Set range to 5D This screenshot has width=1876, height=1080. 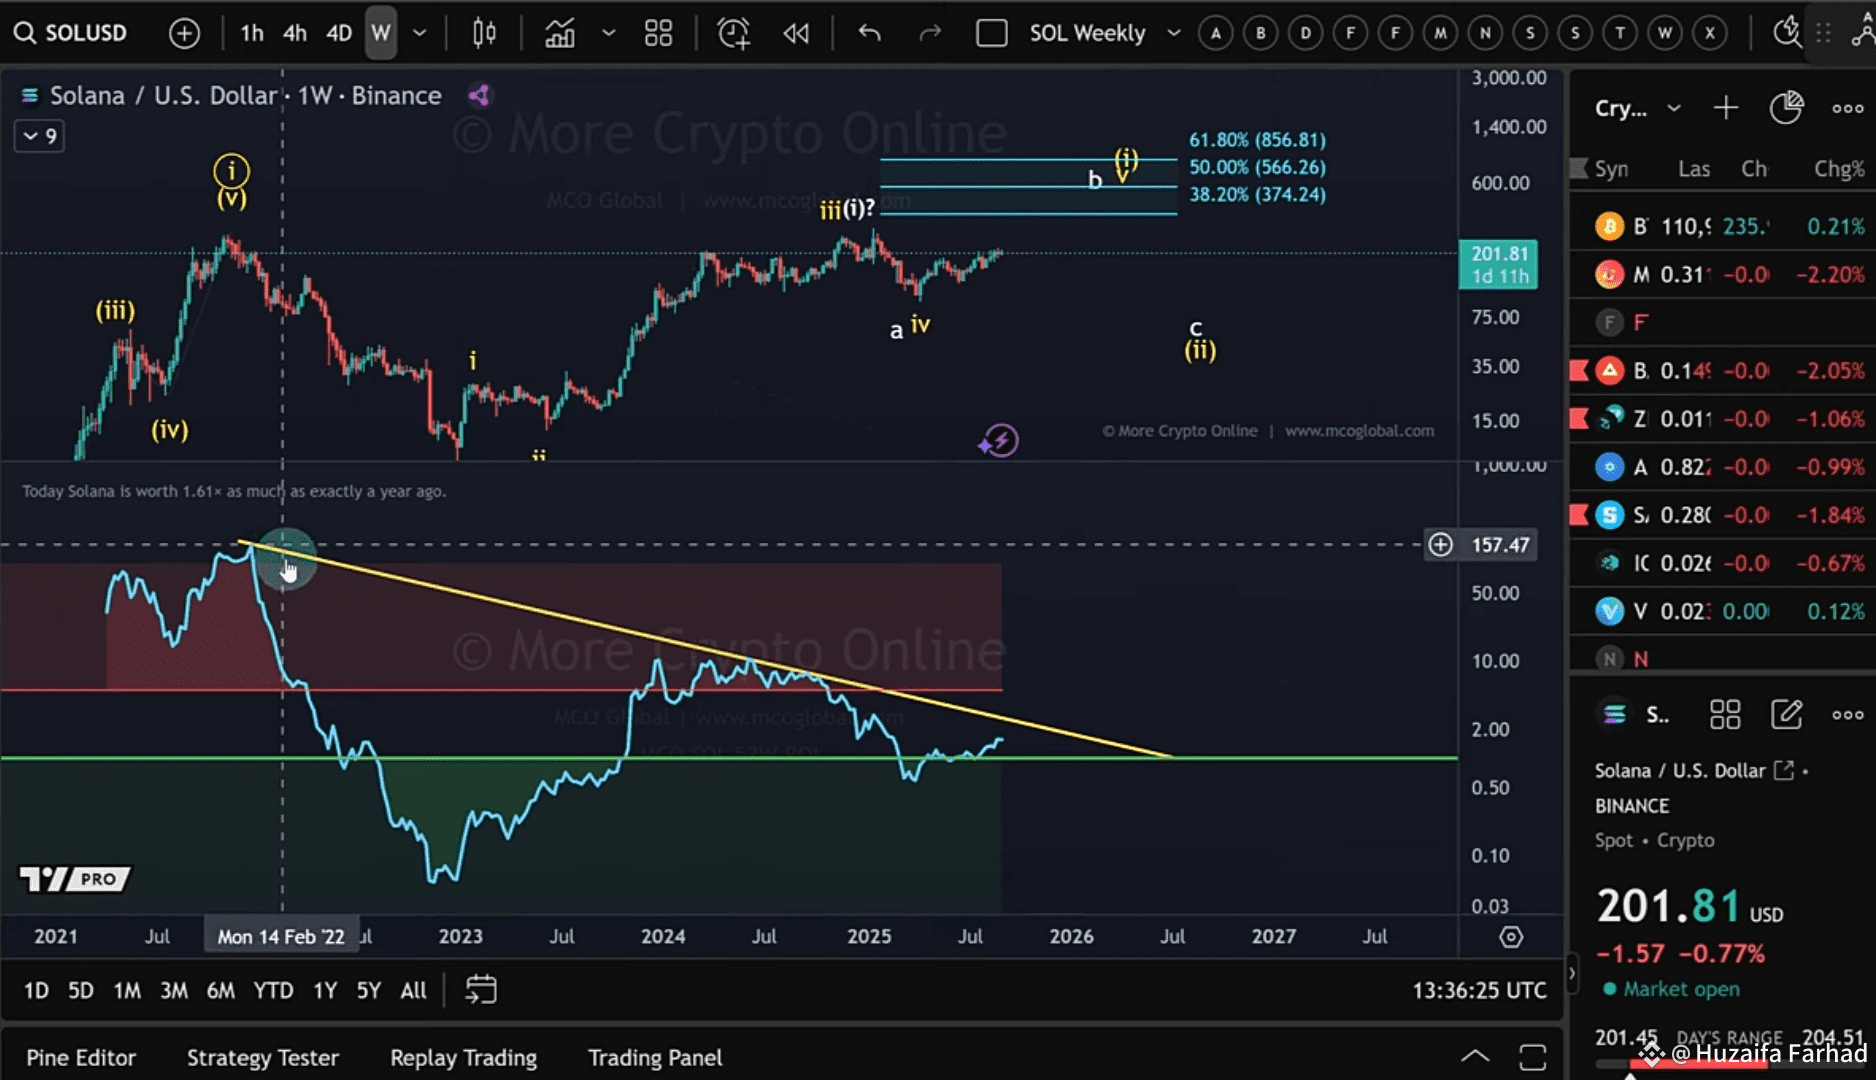80,990
